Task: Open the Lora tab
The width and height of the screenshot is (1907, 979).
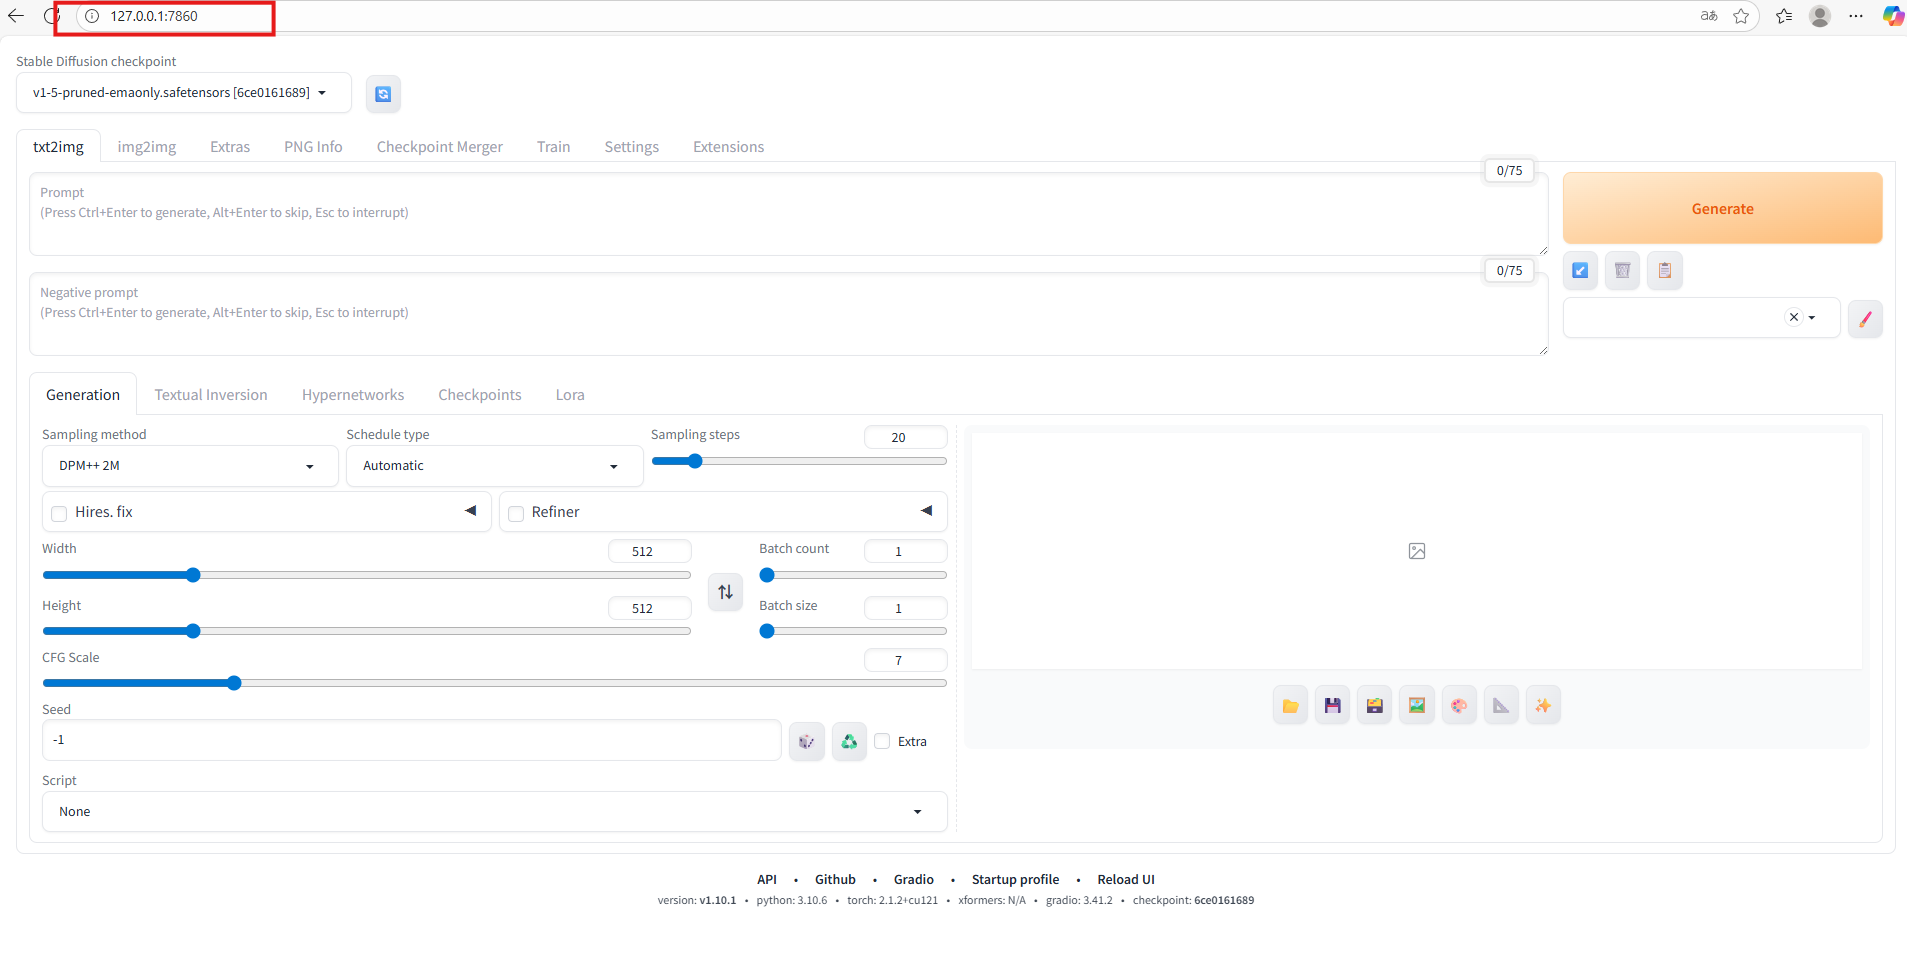Action: pyautogui.click(x=570, y=395)
